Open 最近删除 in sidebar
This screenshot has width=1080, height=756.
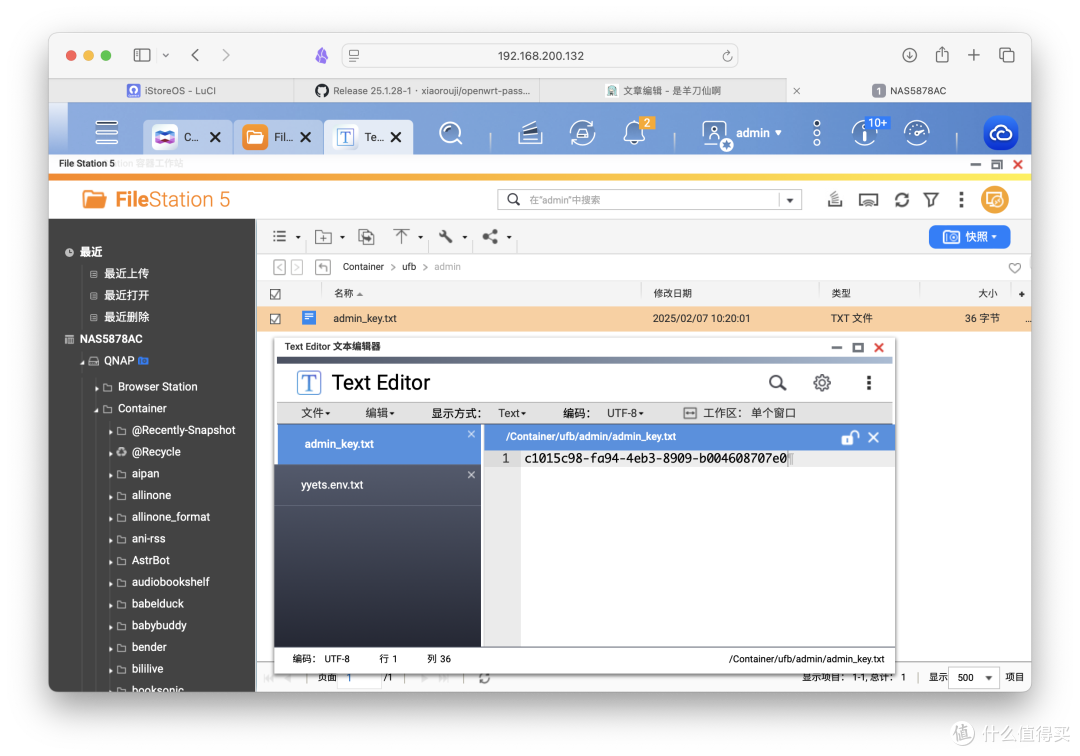pos(126,317)
